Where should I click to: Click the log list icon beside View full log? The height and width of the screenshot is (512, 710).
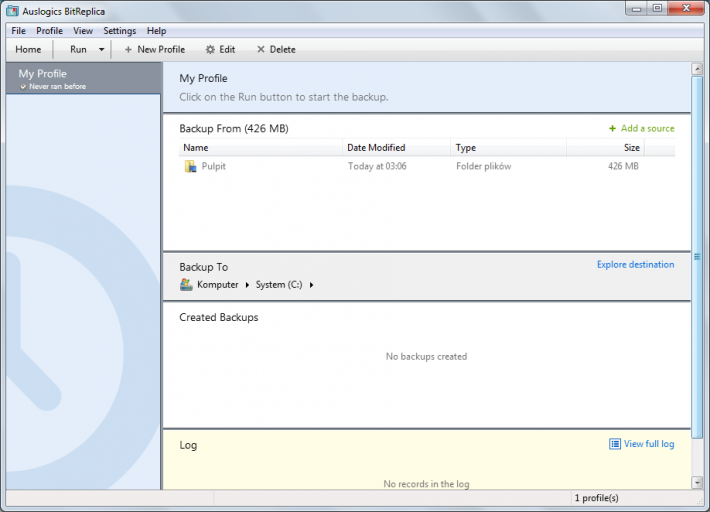614,444
